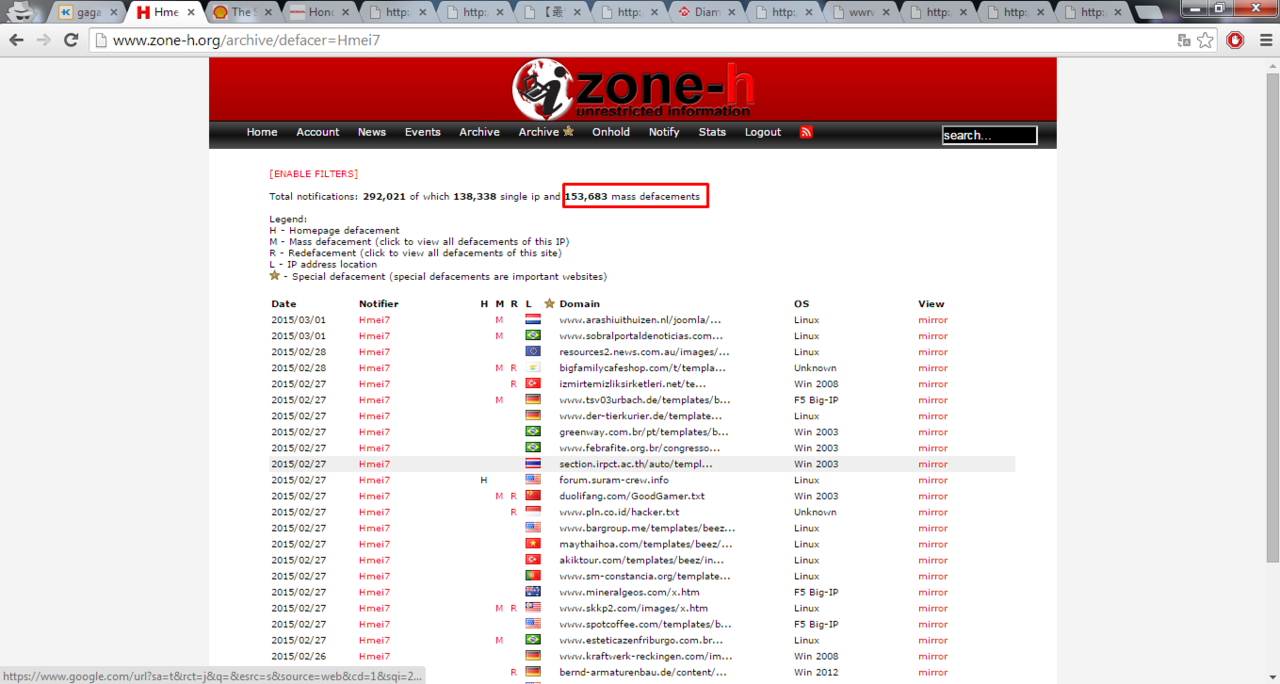Open mirror for www.der-tierkurier.de row

[x=933, y=416]
